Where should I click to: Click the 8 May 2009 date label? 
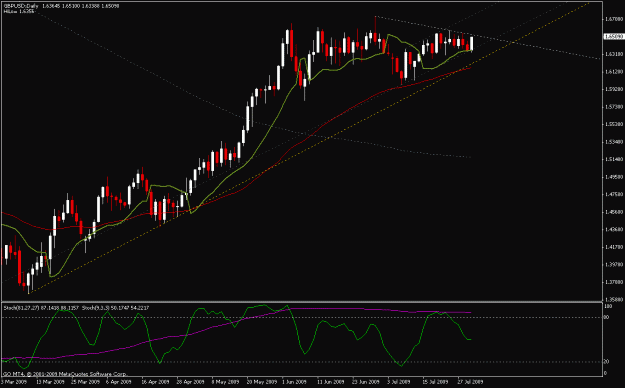tap(225, 382)
